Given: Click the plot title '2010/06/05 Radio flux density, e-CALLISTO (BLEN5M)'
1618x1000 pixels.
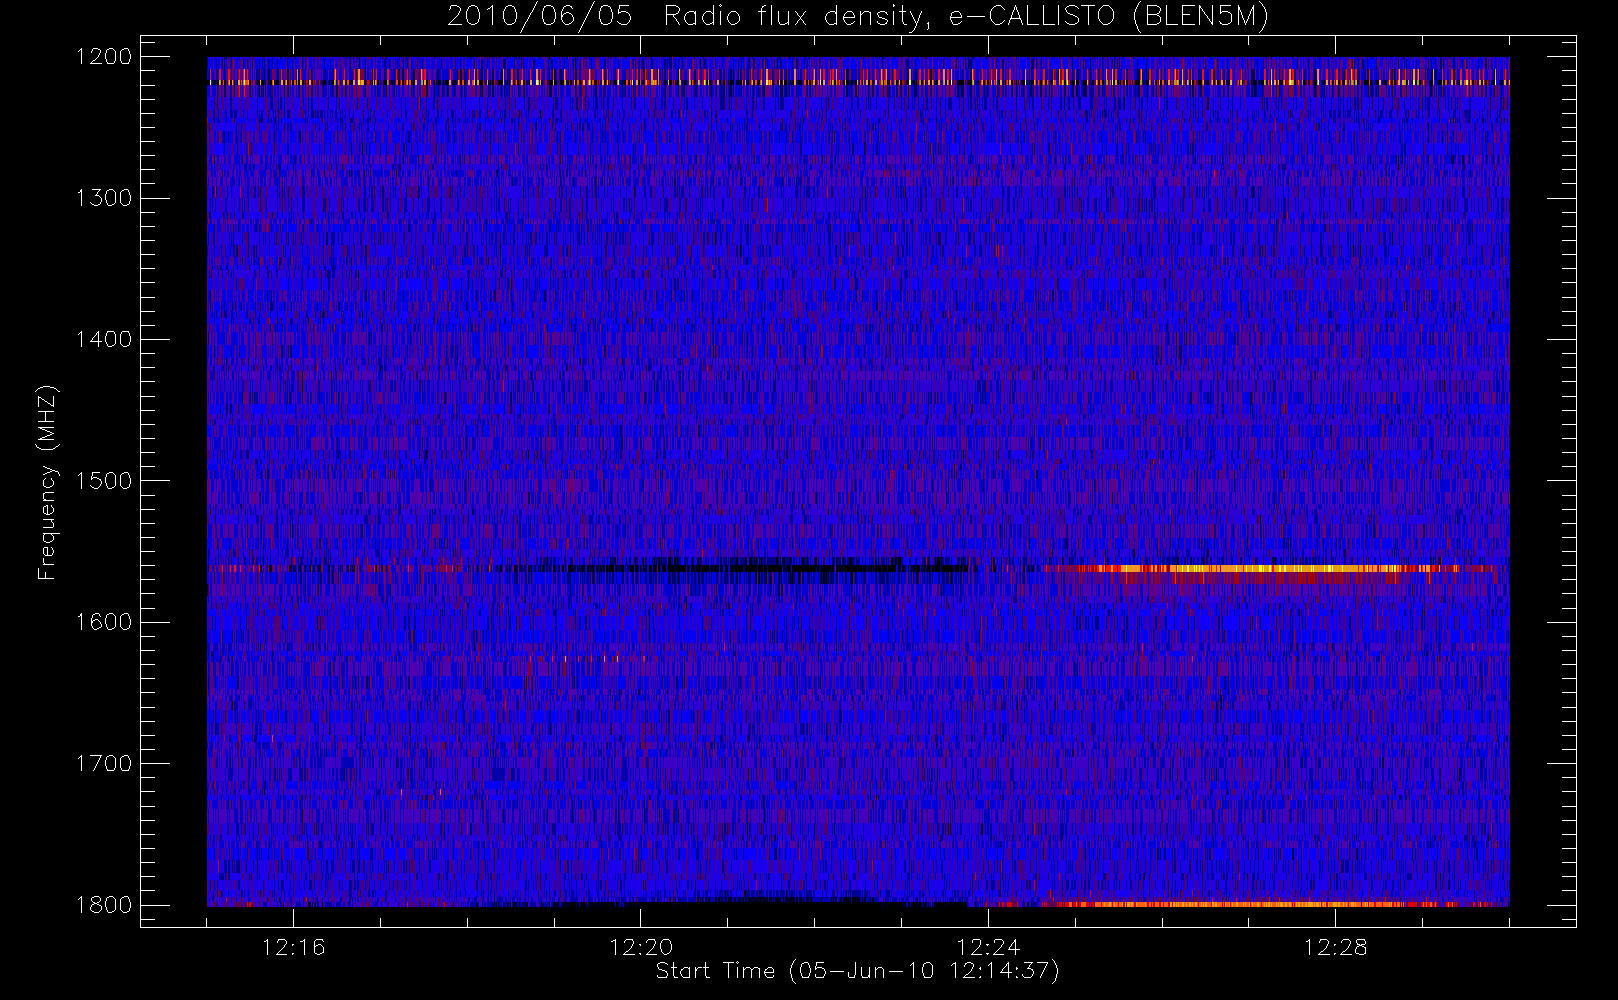Looking at the screenshot, I should tap(857, 16).
